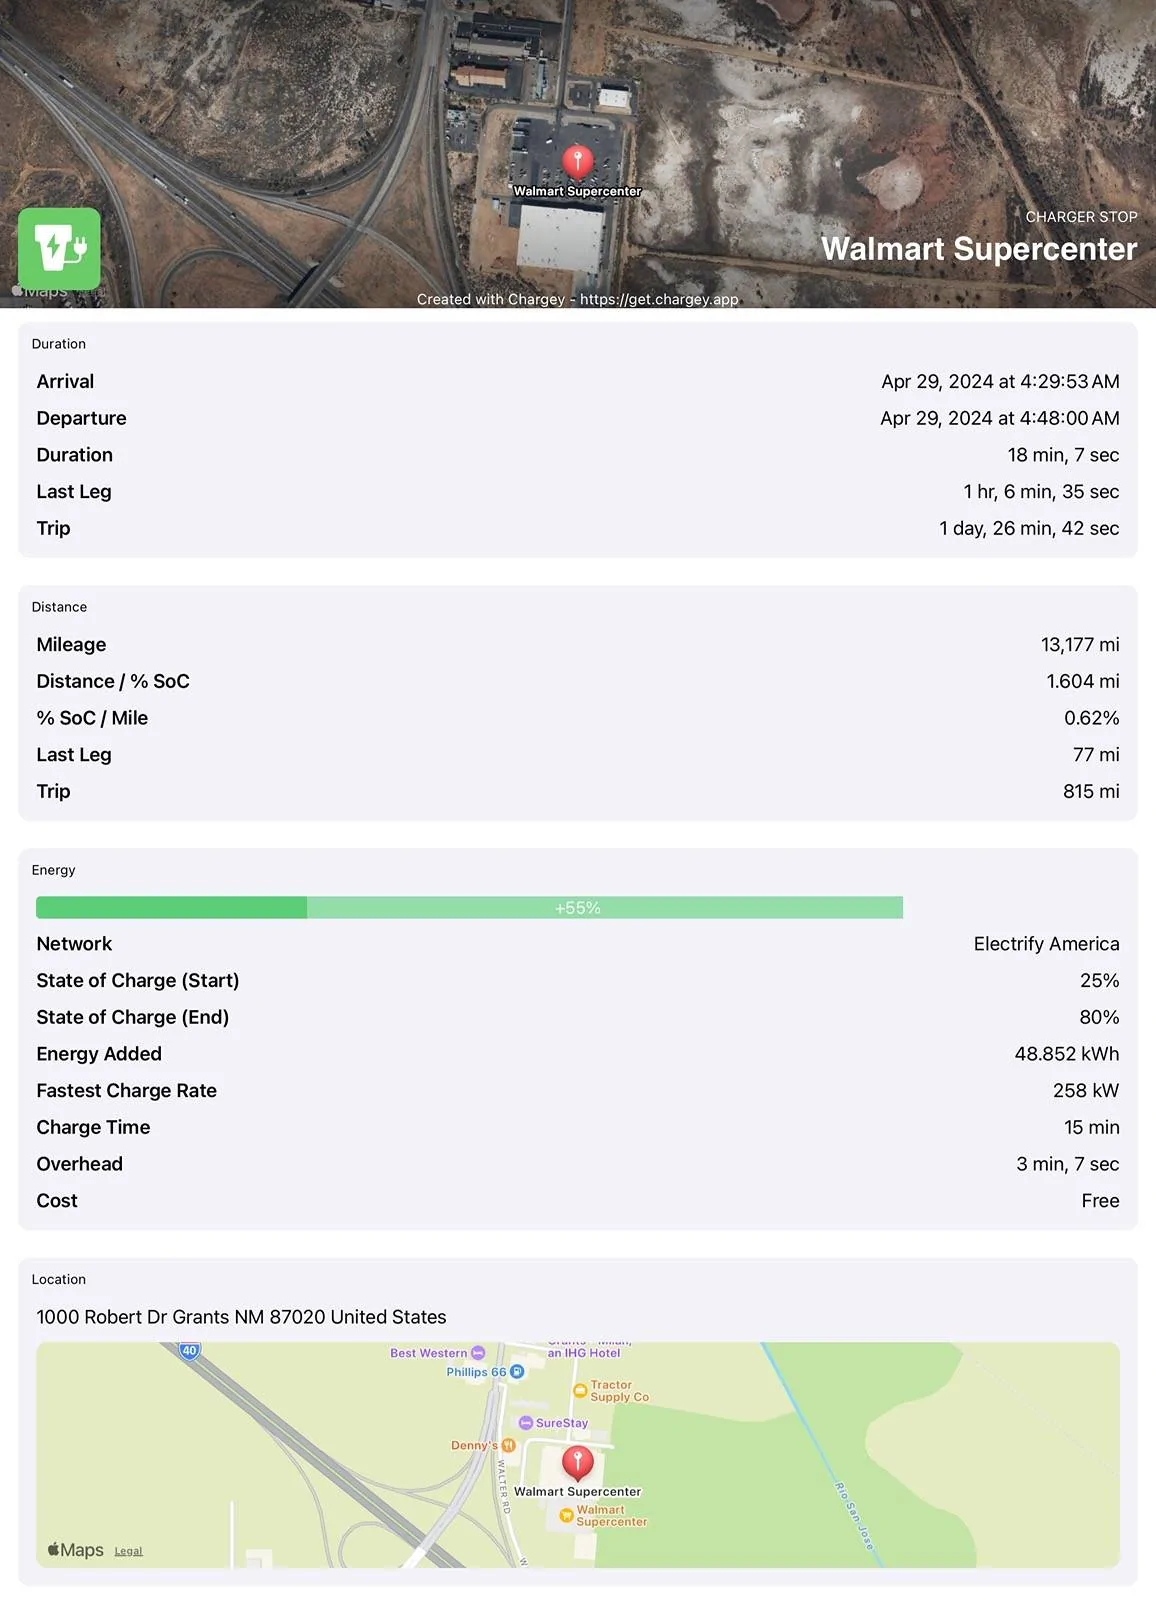Click the +55% charge progress bar
The width and height of the screenshot is (1156, 1600).
pyautogui.click(x=469, y=908)
